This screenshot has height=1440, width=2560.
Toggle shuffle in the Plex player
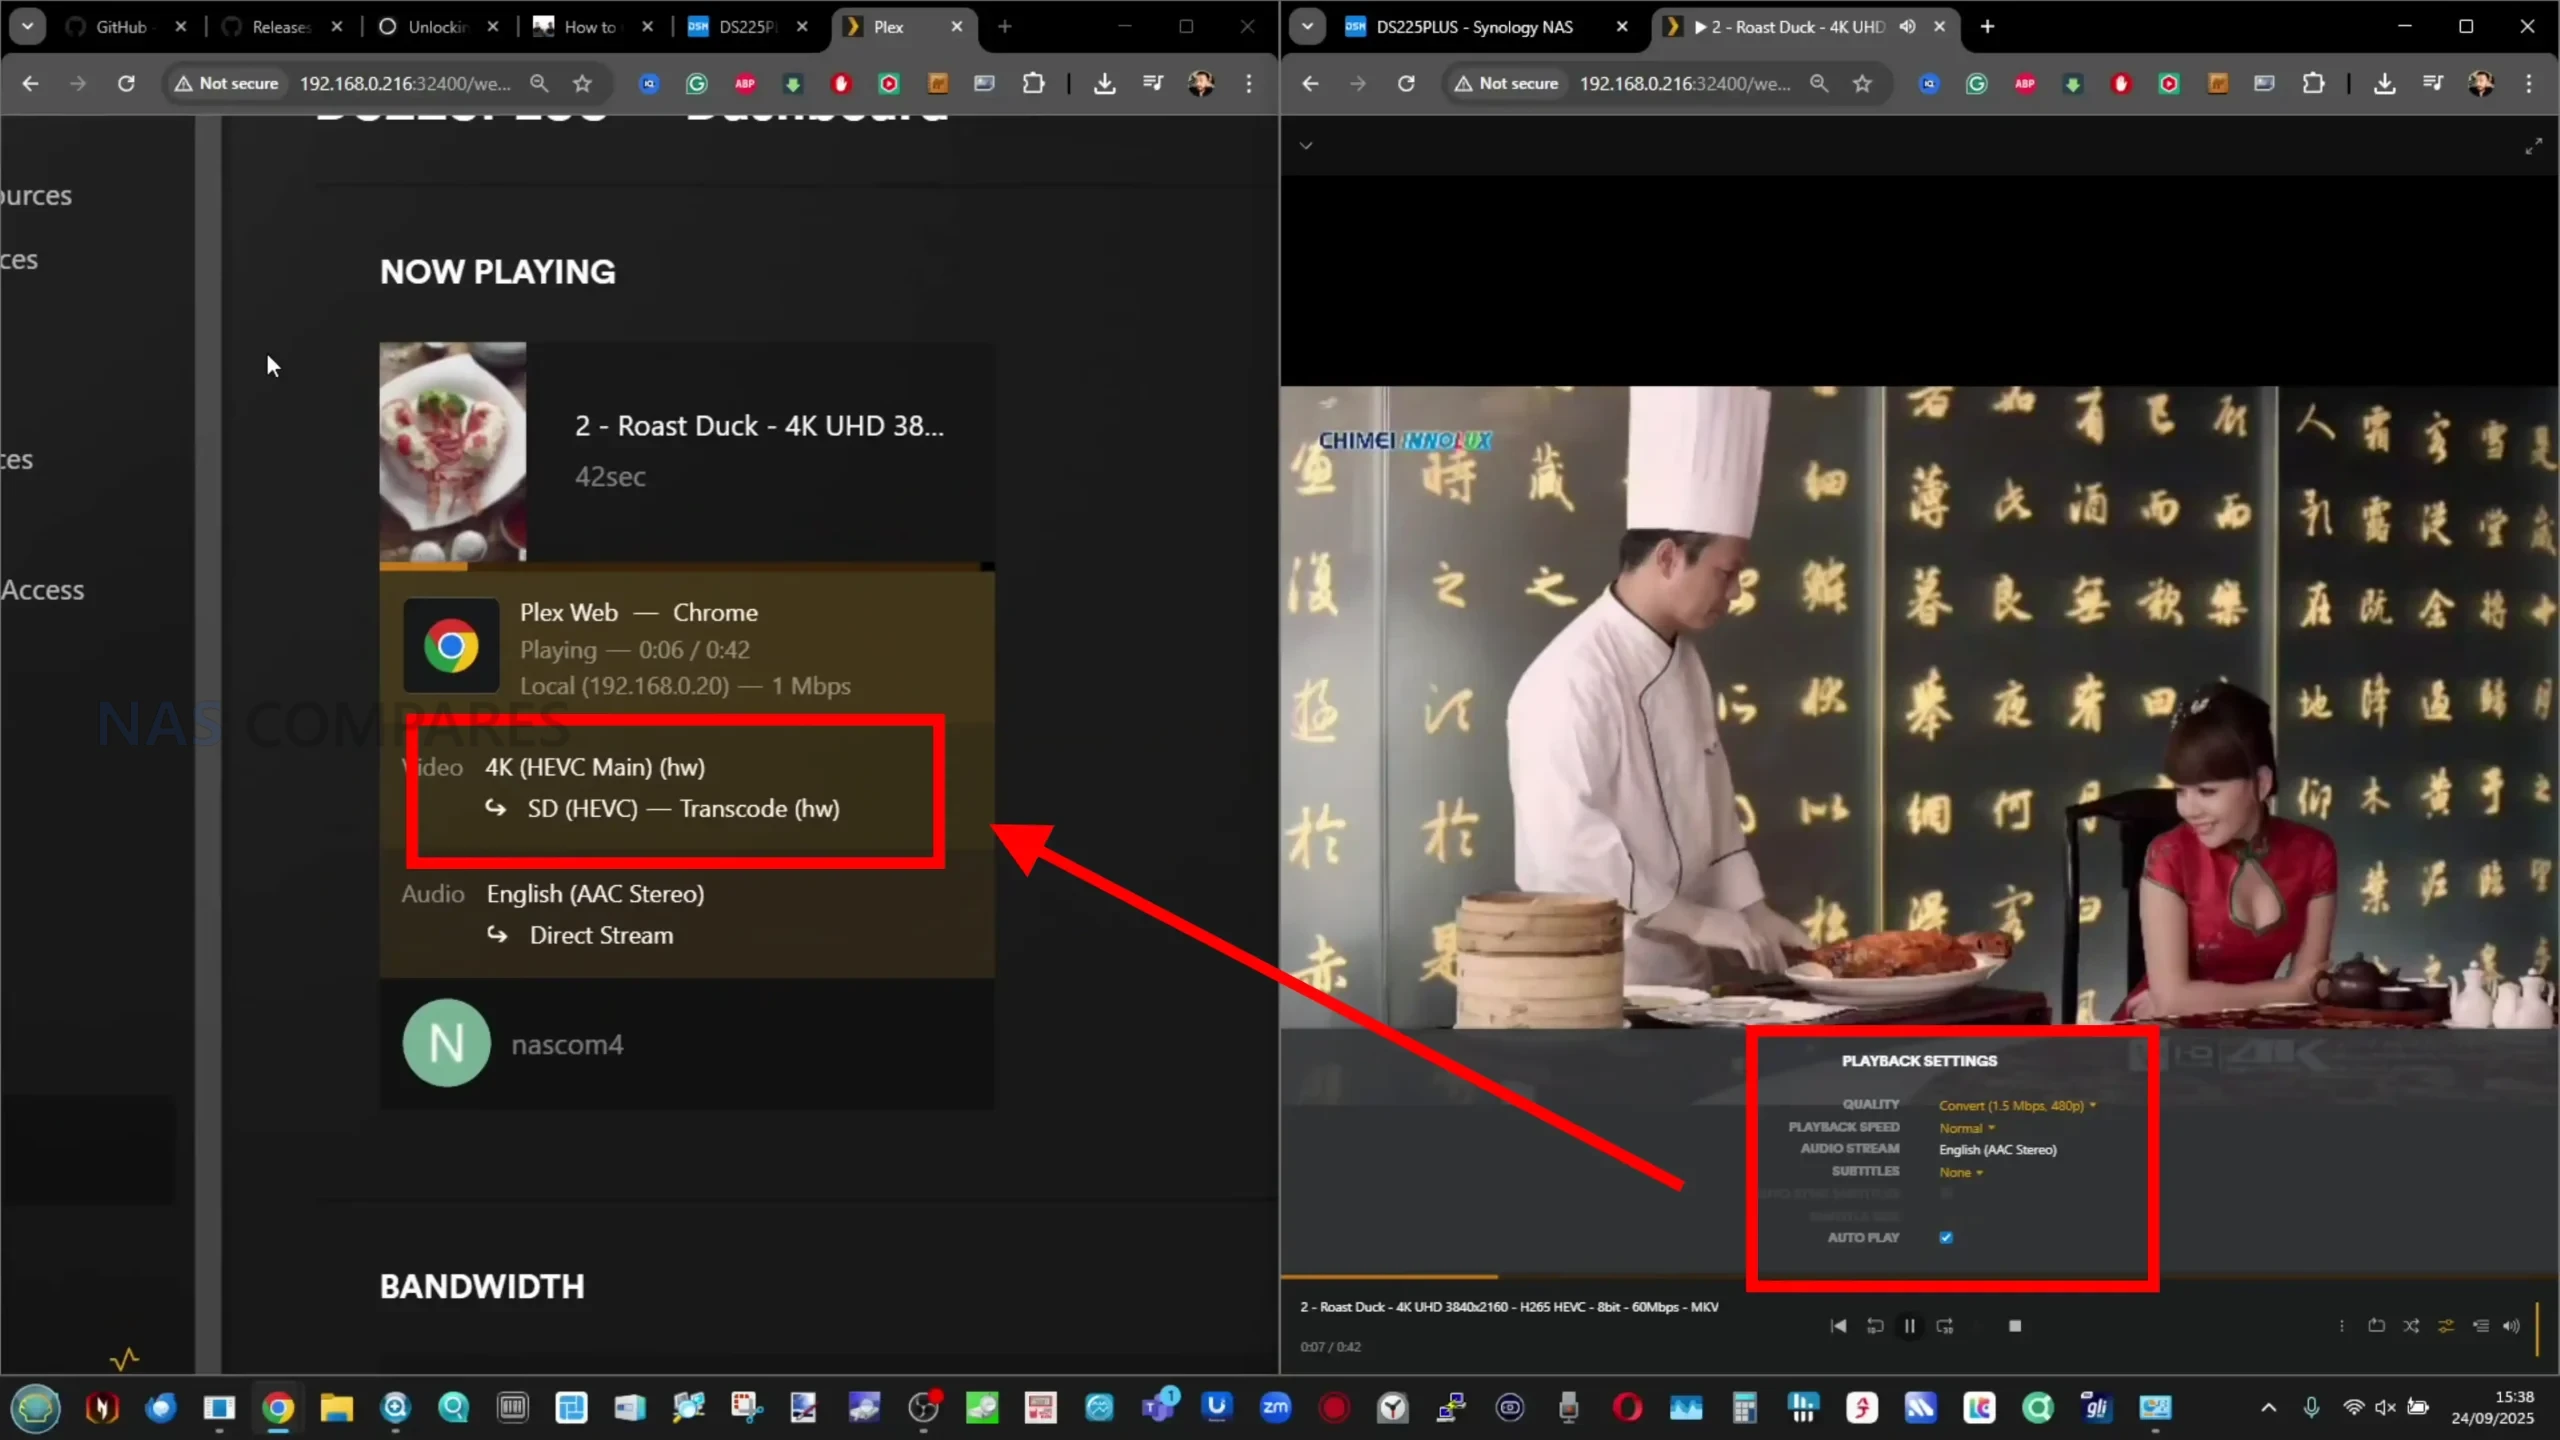(2411, 1326)
